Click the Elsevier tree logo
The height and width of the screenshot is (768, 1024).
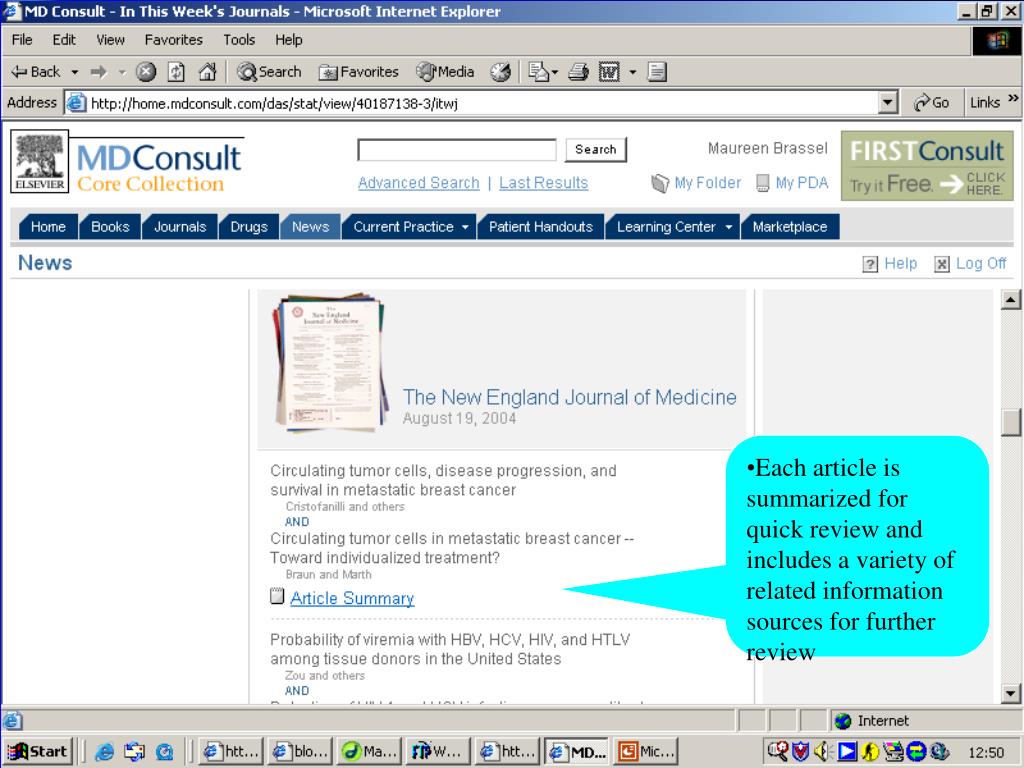click(x=40, y=161)
